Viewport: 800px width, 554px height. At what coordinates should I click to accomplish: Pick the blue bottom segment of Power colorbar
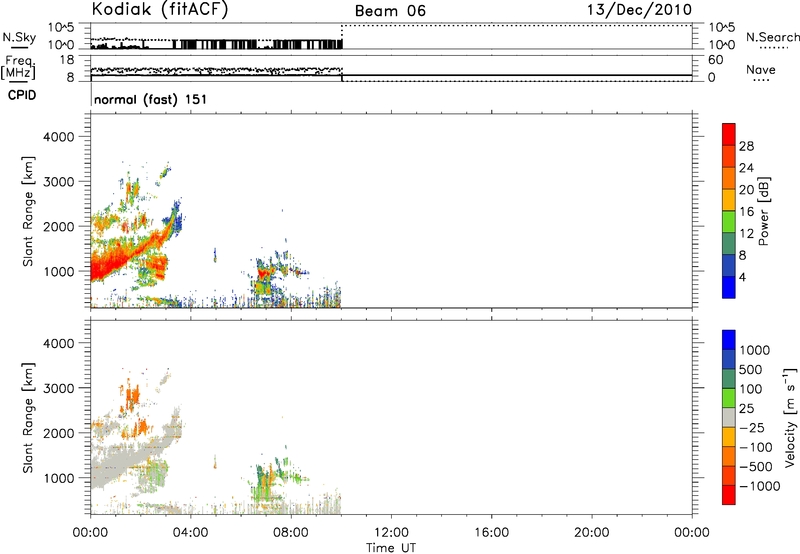(729, 287)
